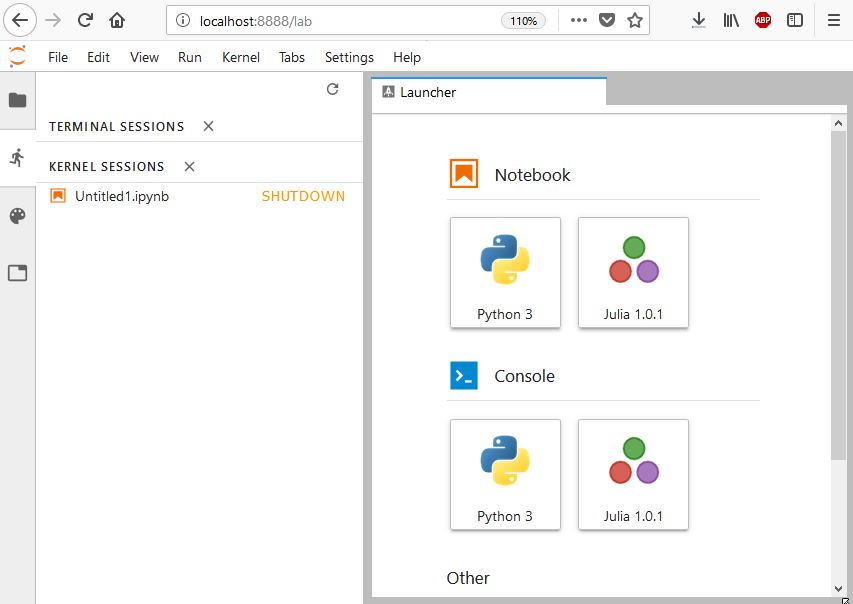Refresh the running sessions list
The width and height of the screenshot is (853, 604).
pos(332,89)
